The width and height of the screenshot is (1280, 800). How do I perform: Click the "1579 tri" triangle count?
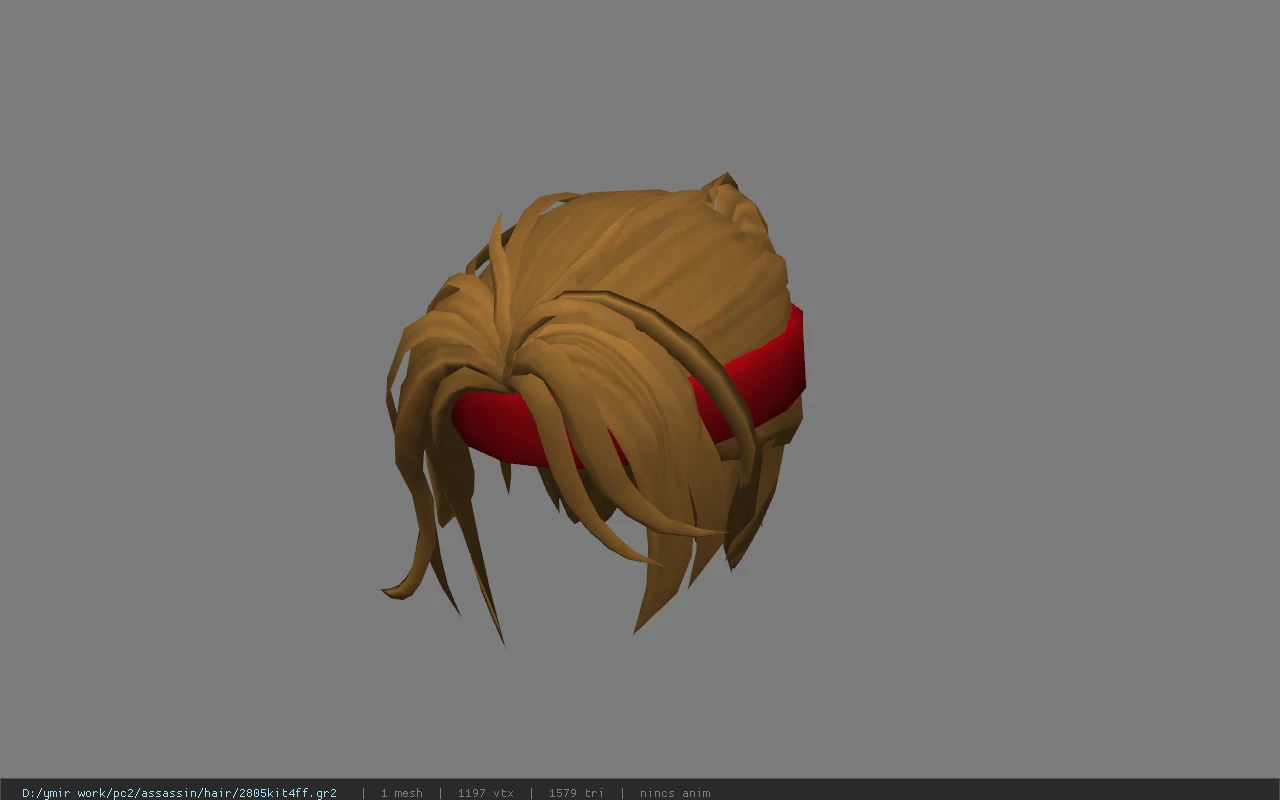pos(576,793)
